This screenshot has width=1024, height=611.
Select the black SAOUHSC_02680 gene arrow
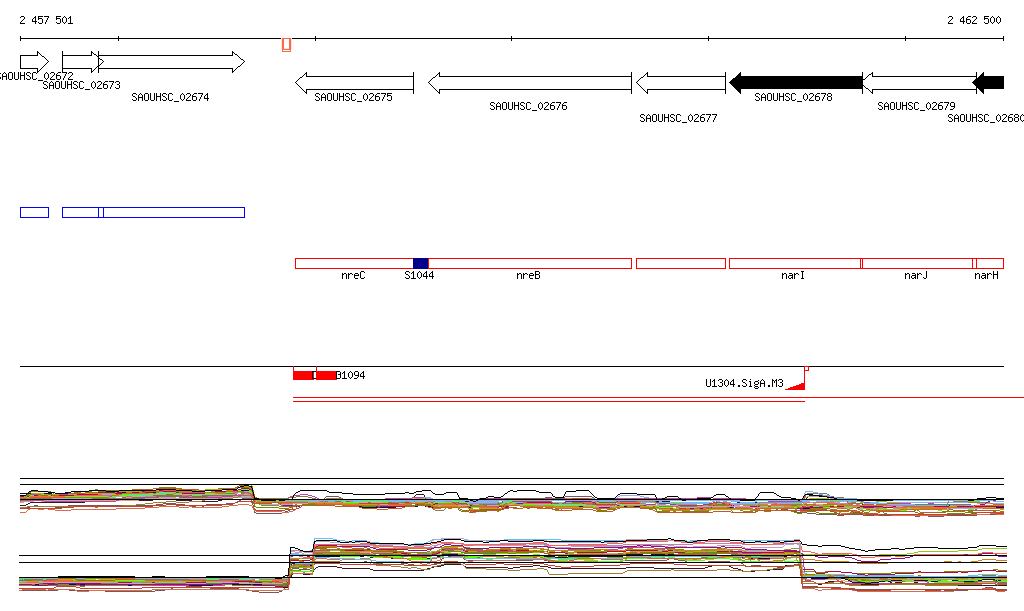click(x=989, y=83)
